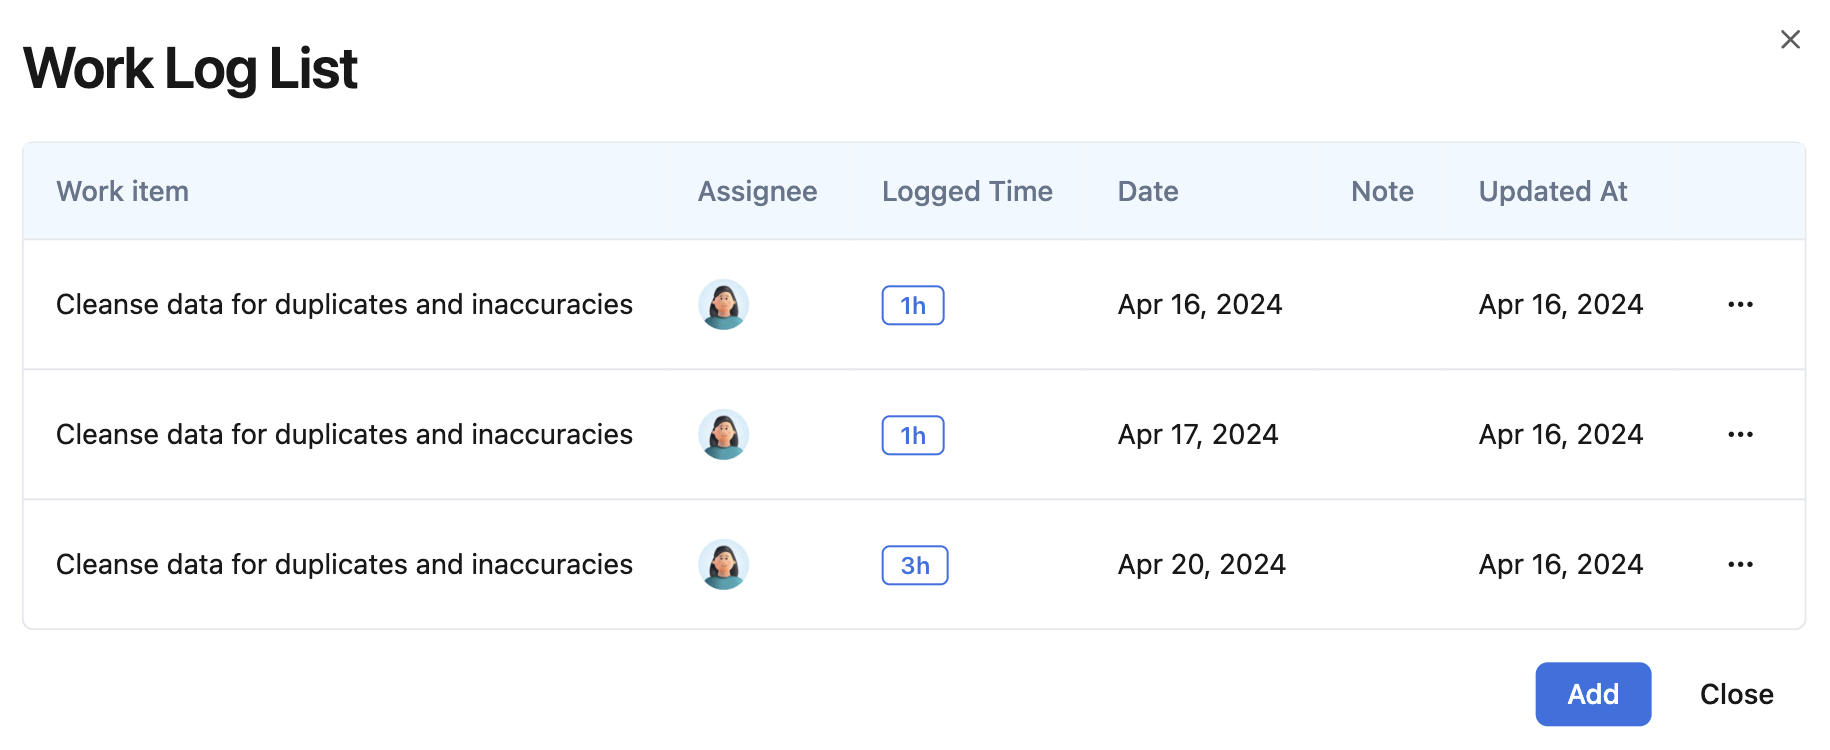Select the first Cleanse data work item row
The image size is (1830, 750).
[x=345, y=305]
